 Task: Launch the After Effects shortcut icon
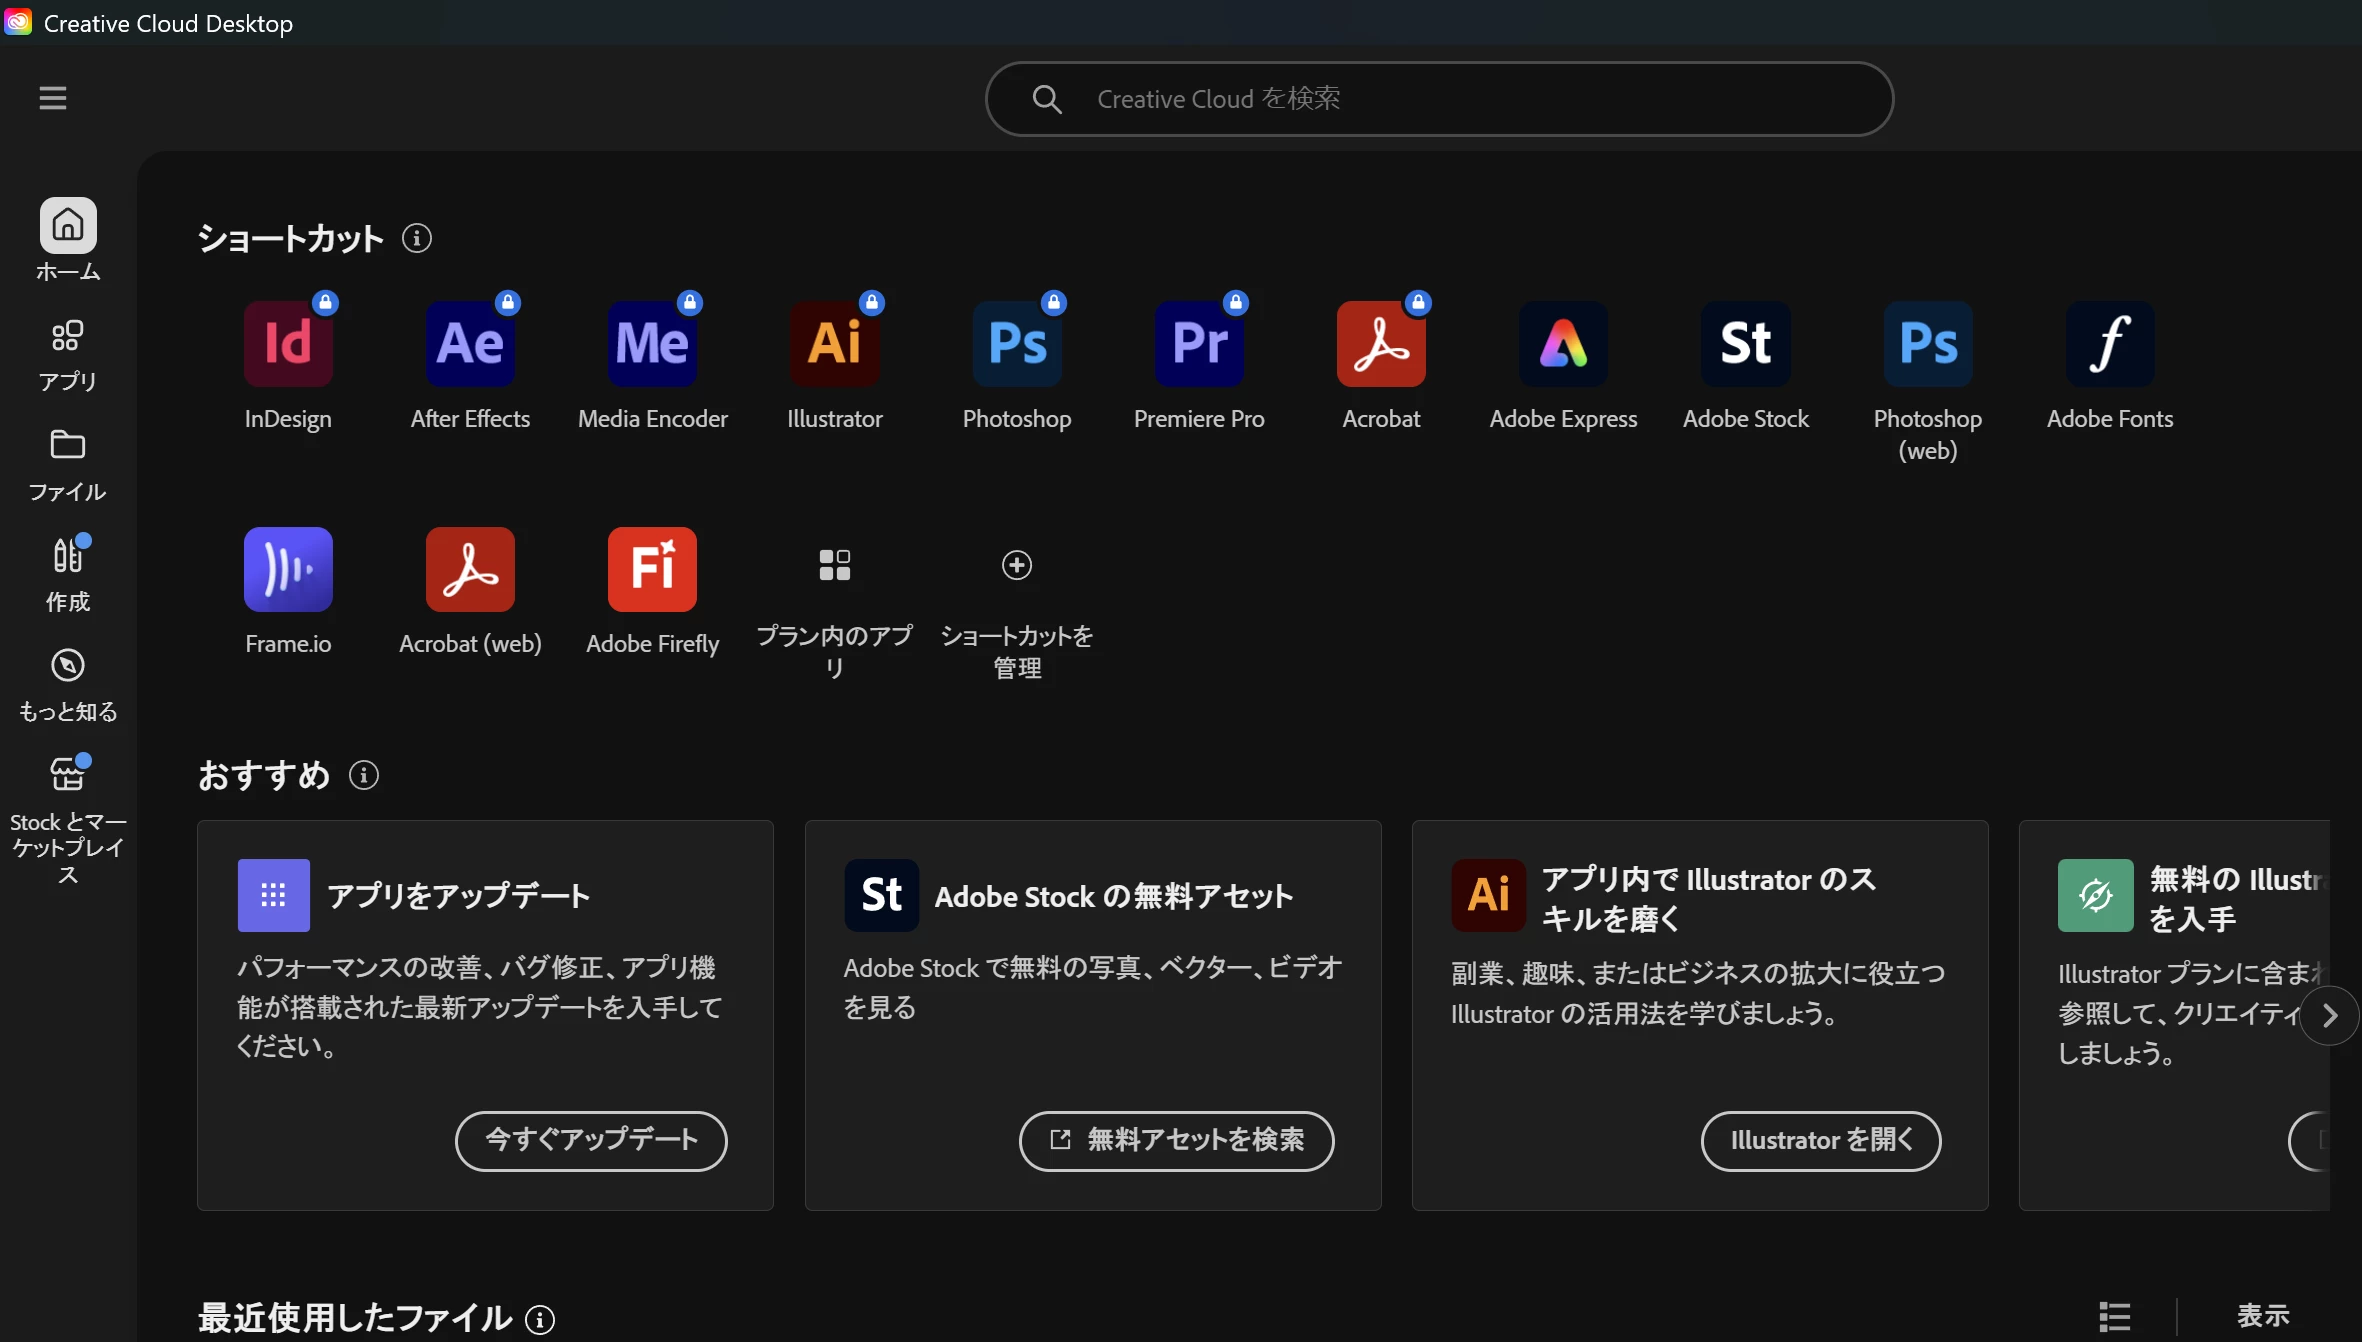[x=470, y=344]
